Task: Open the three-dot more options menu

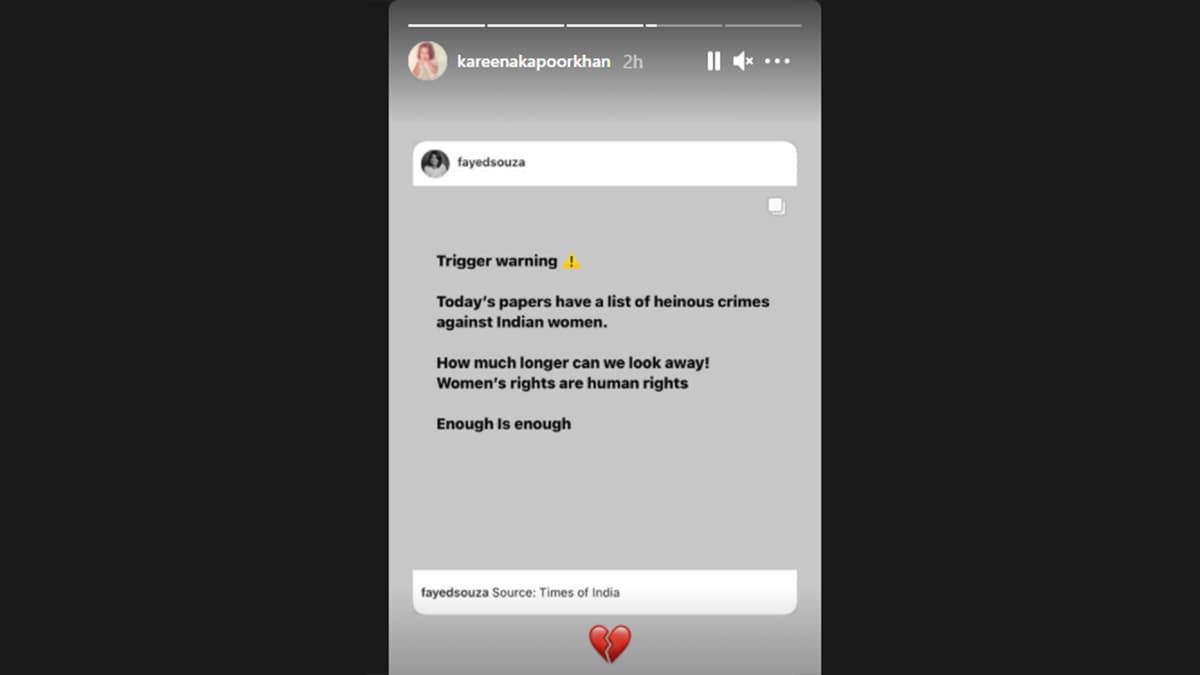Action: tap(777, 61)
